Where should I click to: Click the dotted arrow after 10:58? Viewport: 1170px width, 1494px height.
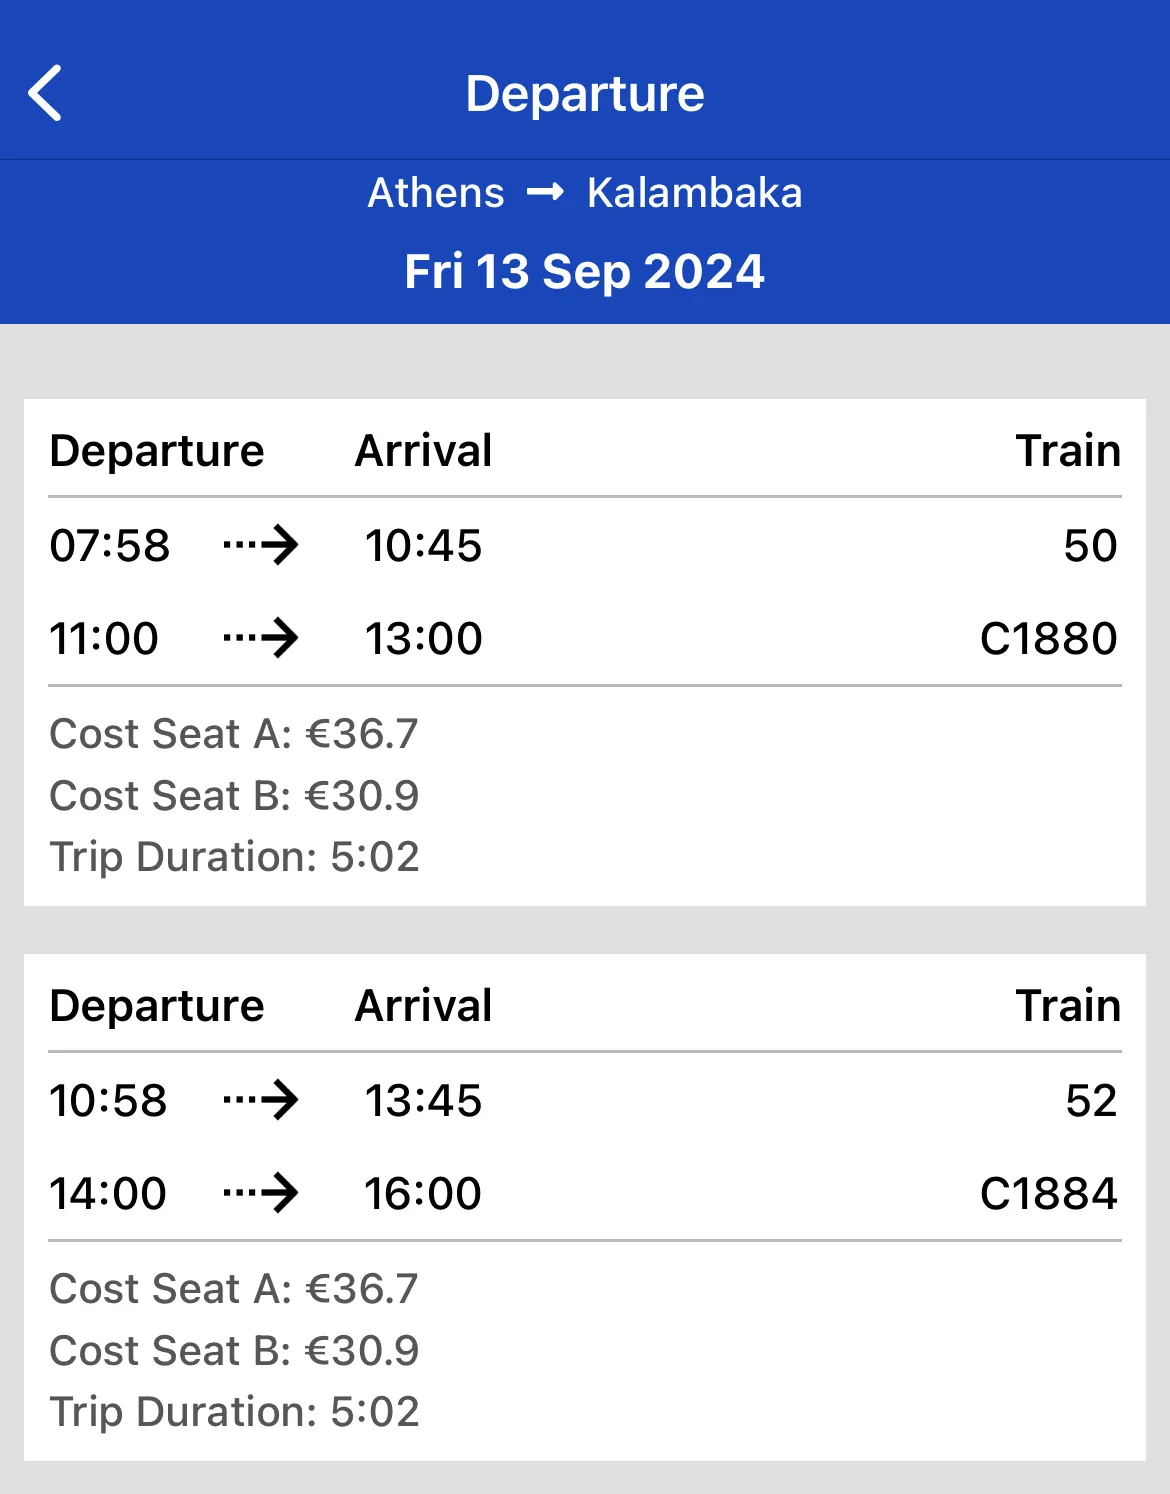tap(261, 1100)
